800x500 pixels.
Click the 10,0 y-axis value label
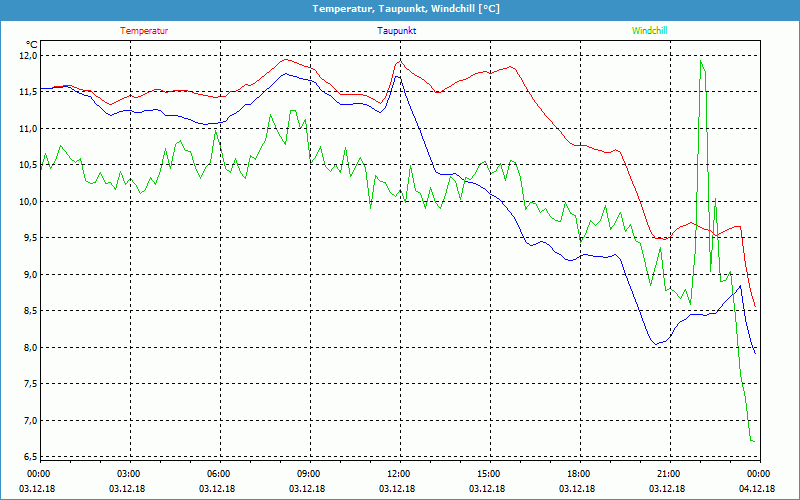coord(24,202)
